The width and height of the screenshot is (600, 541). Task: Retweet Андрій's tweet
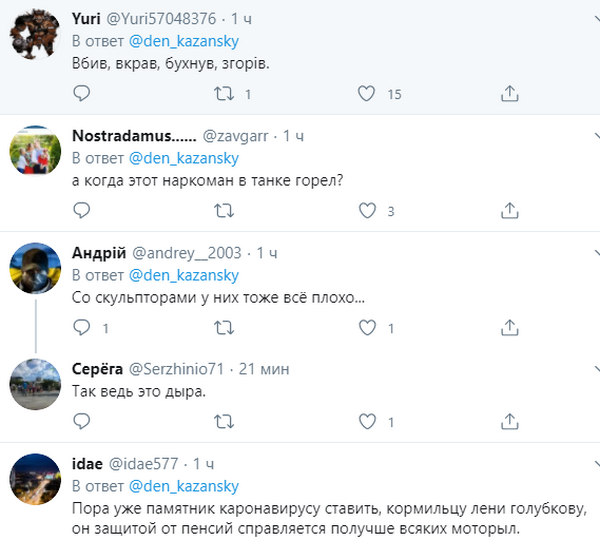[226, 328]
